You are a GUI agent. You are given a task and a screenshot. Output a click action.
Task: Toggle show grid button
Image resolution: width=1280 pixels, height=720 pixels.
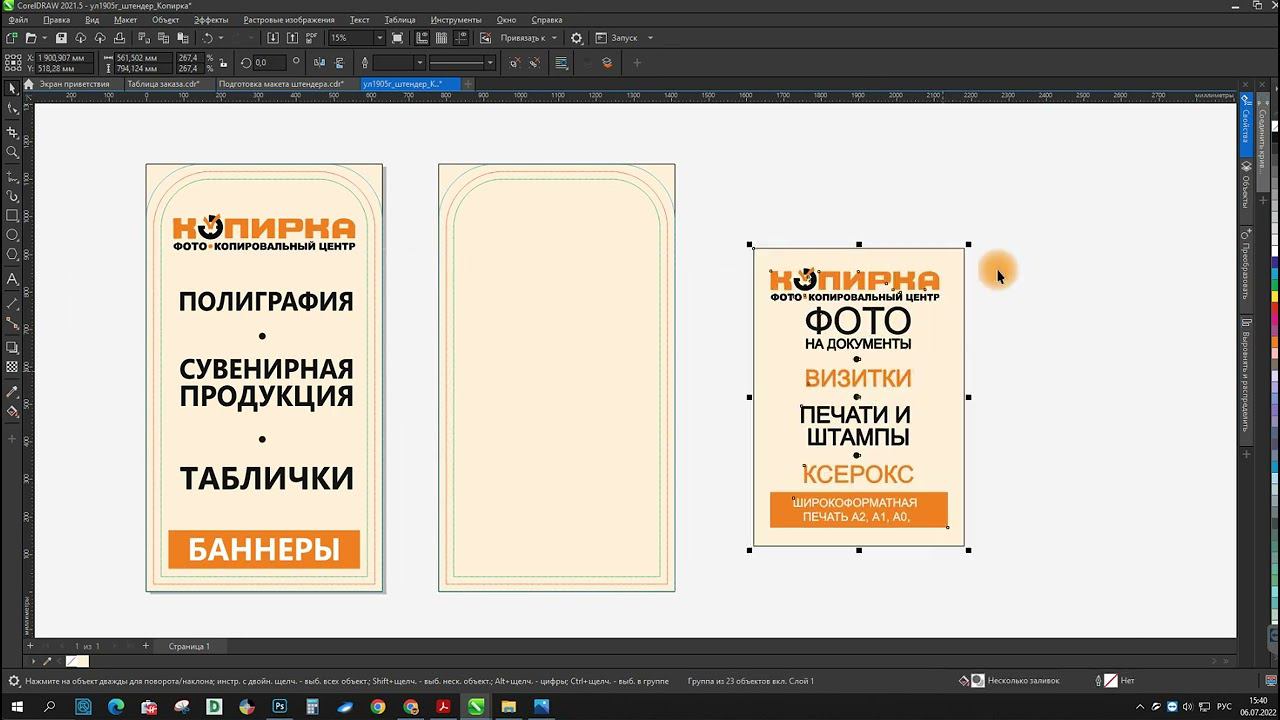(x=441, y=38)
